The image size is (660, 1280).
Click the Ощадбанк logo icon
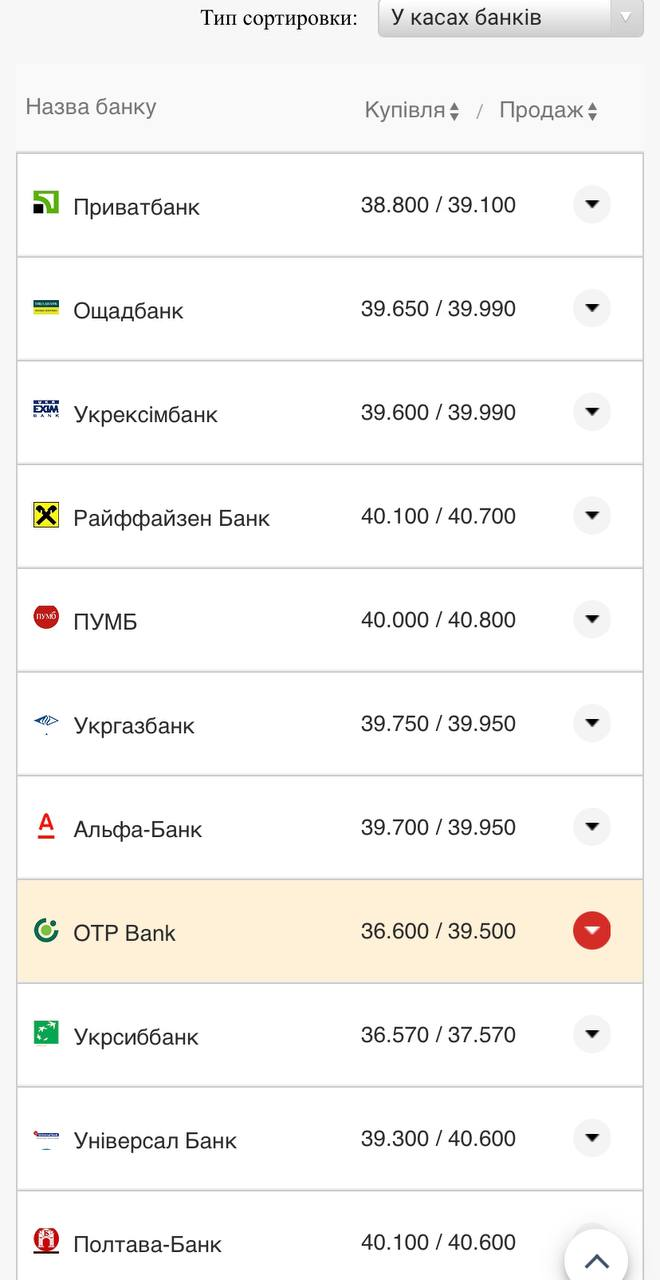pyautogui.click(x=44, y=309)
